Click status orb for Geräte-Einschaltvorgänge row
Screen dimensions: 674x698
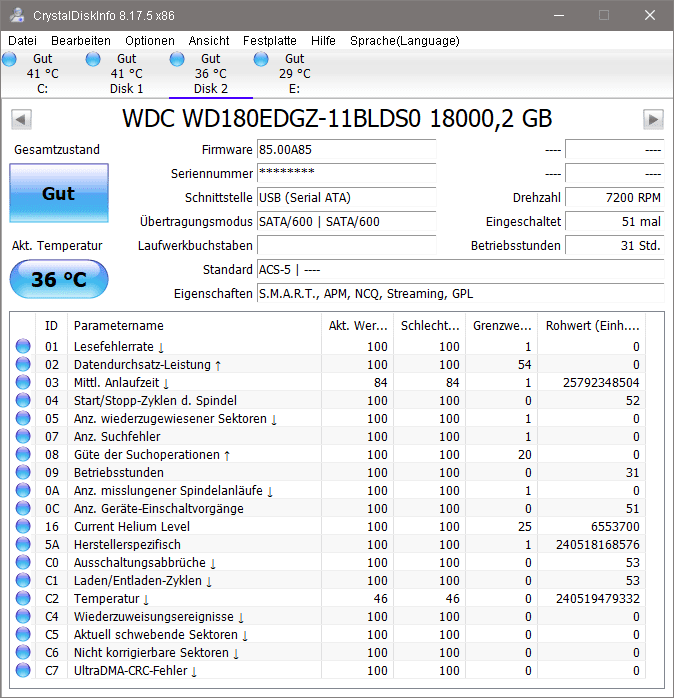coord(23,508)
